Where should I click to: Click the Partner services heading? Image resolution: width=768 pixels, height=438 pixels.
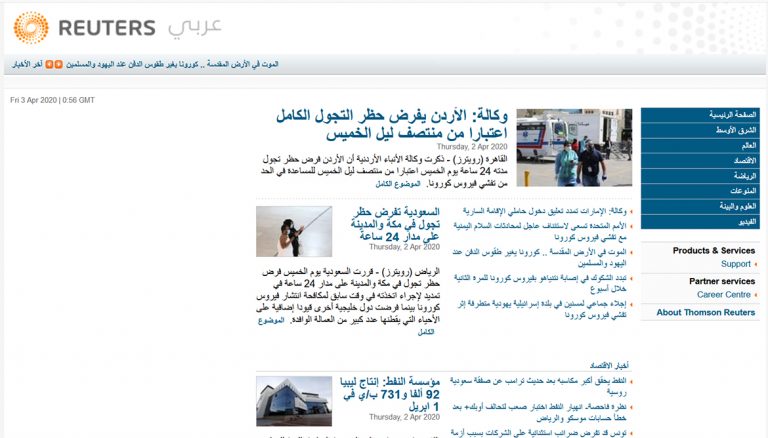coord(722,281)
